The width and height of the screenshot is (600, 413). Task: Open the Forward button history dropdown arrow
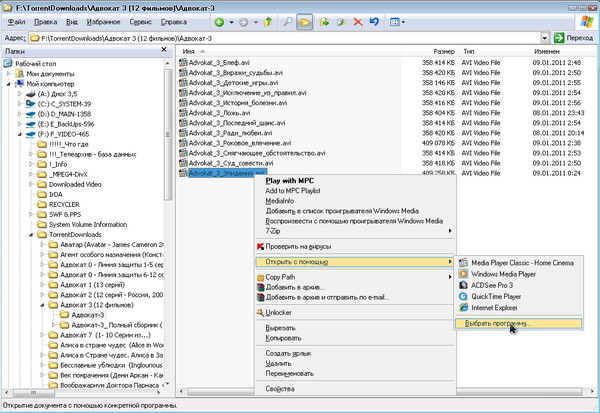[256, 22]
